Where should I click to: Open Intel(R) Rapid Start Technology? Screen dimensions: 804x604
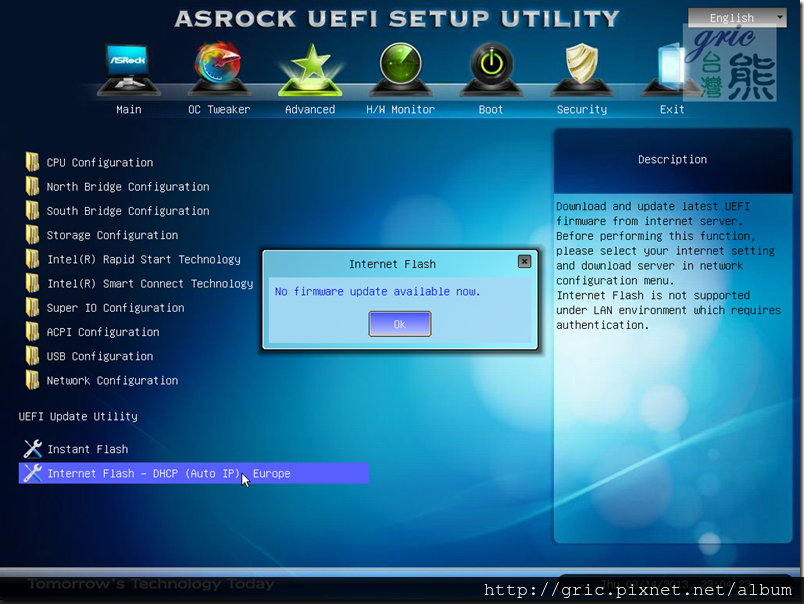point(144,259)
